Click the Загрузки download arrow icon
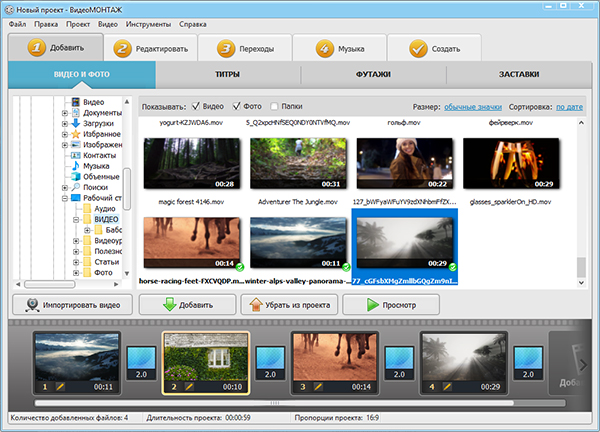The image size is (600, 432). tap(74, 123)
